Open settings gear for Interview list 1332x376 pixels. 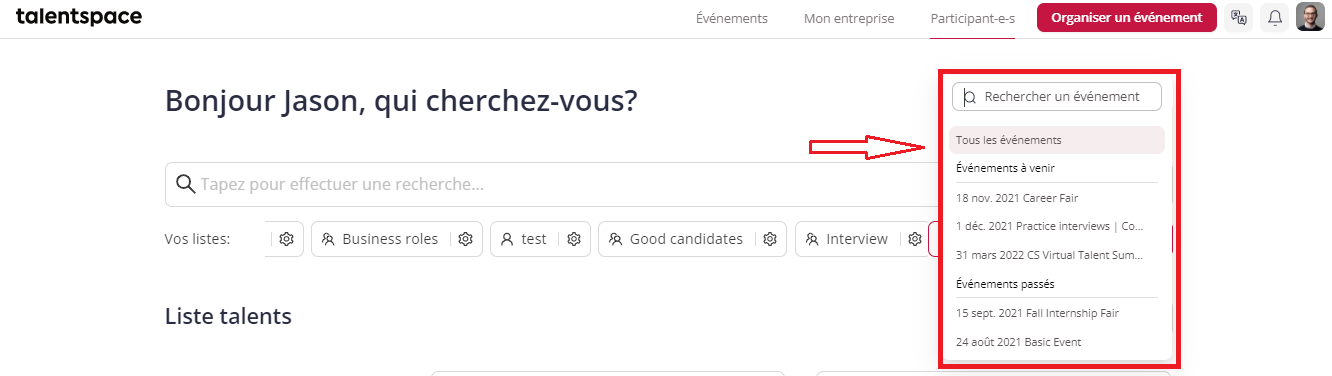click(x=915, y=239)
